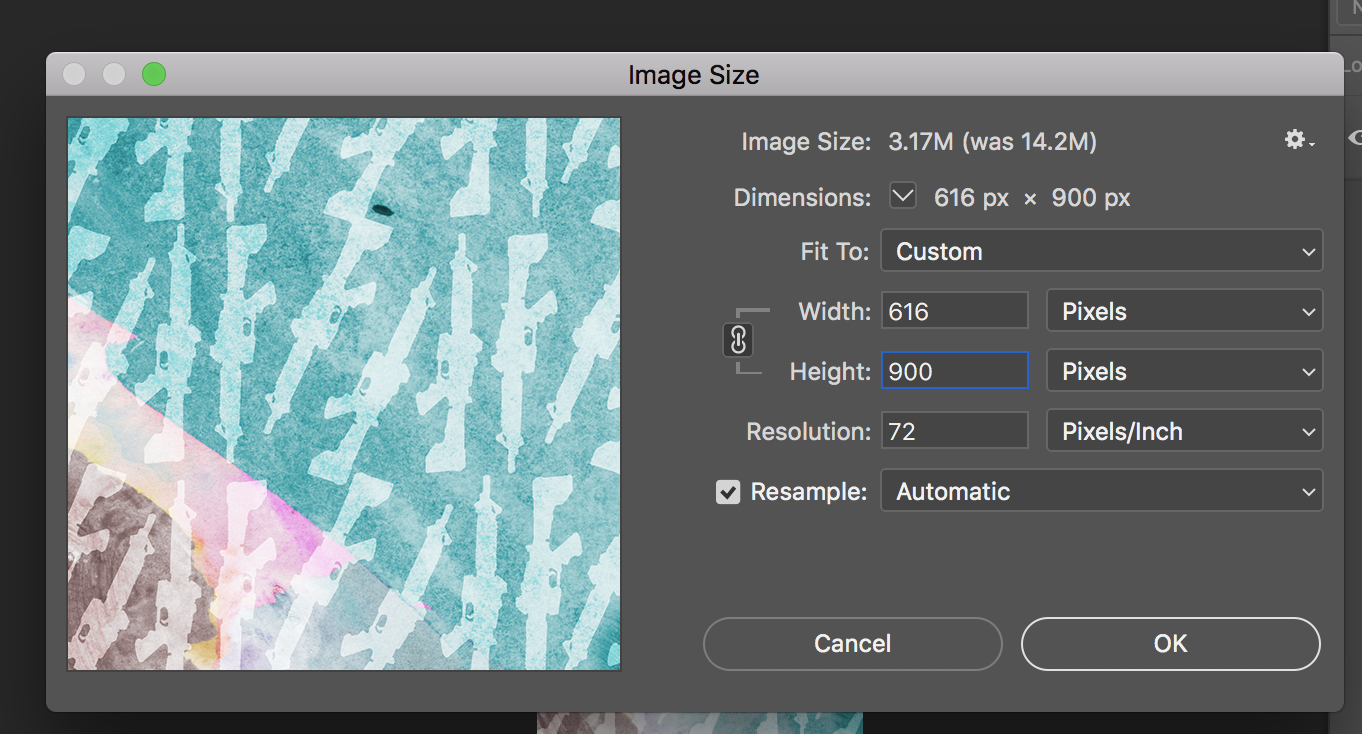Click the leftmost gray close window button
Viewport: 1362px width, 734px height.
pos(74,74)
